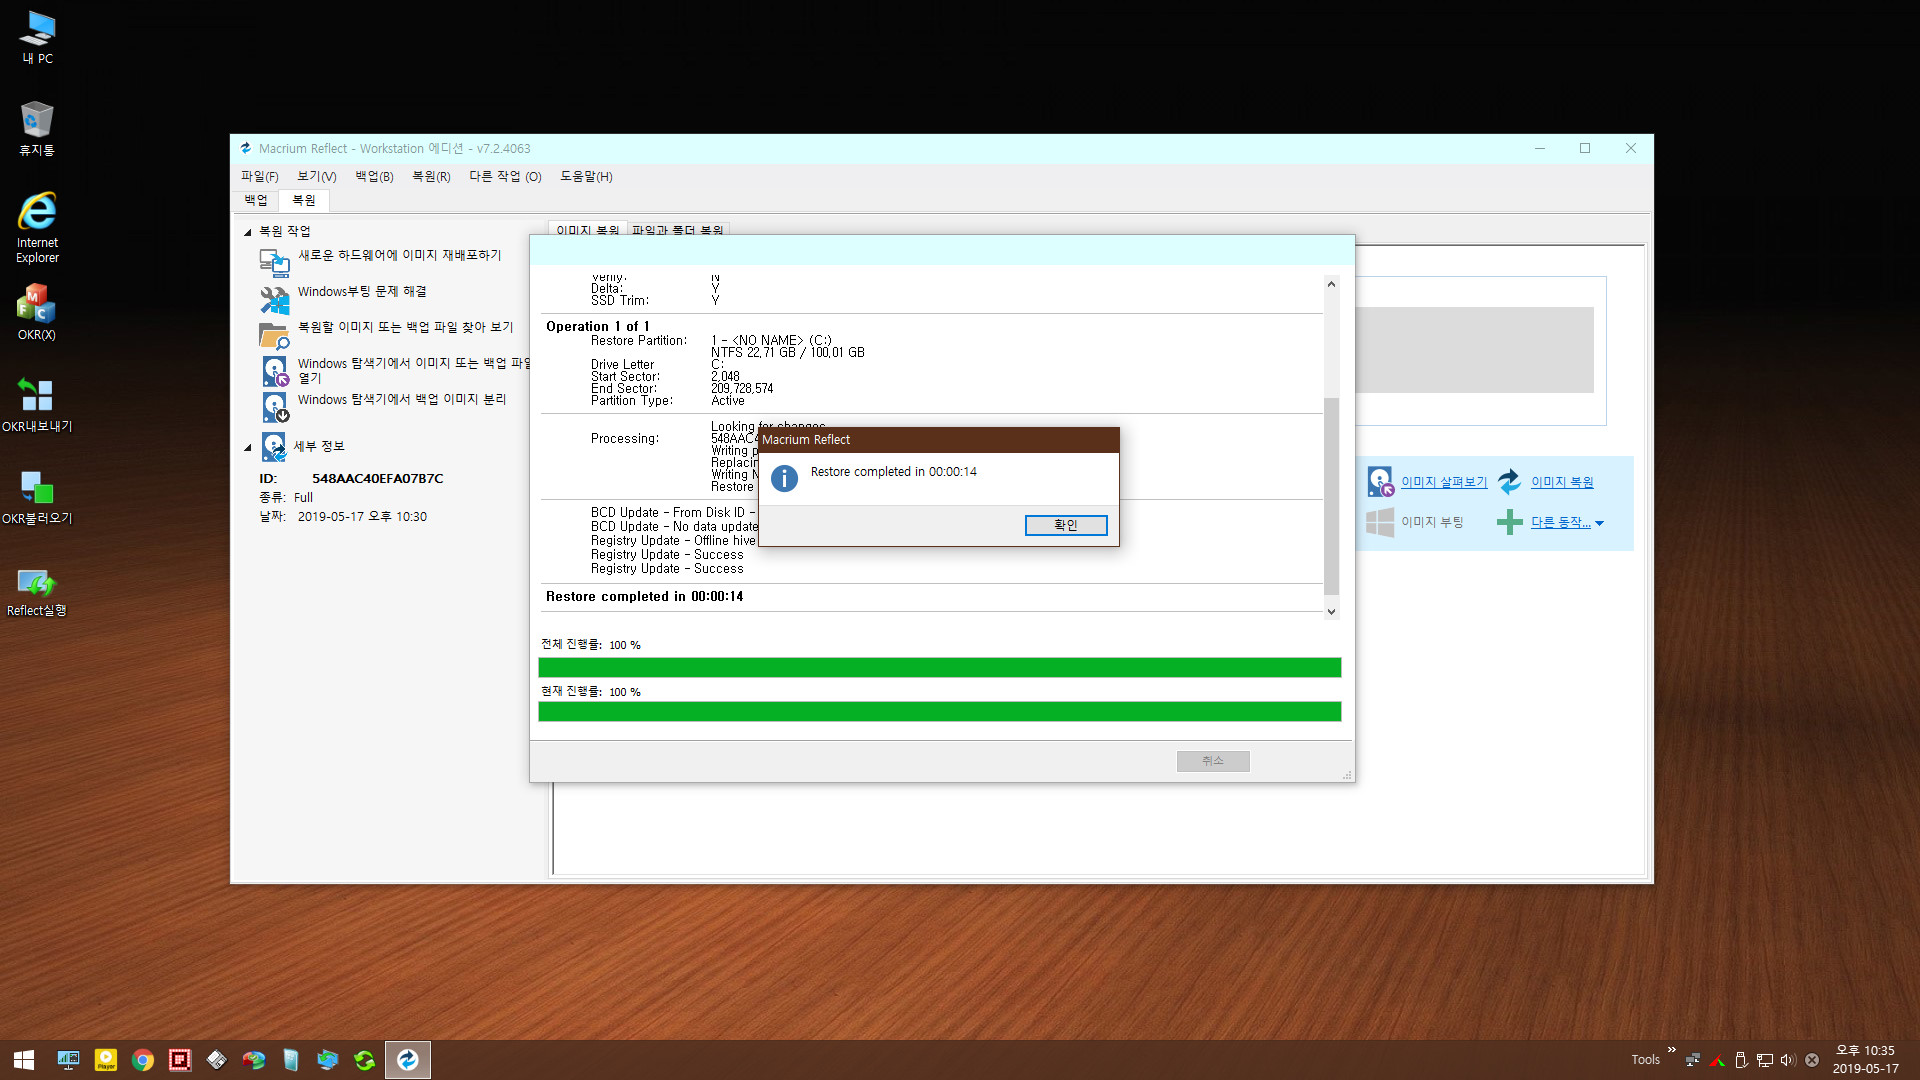
Task: Click the green plus 다른 동작 icon
Action: (x=1509, y=522)
